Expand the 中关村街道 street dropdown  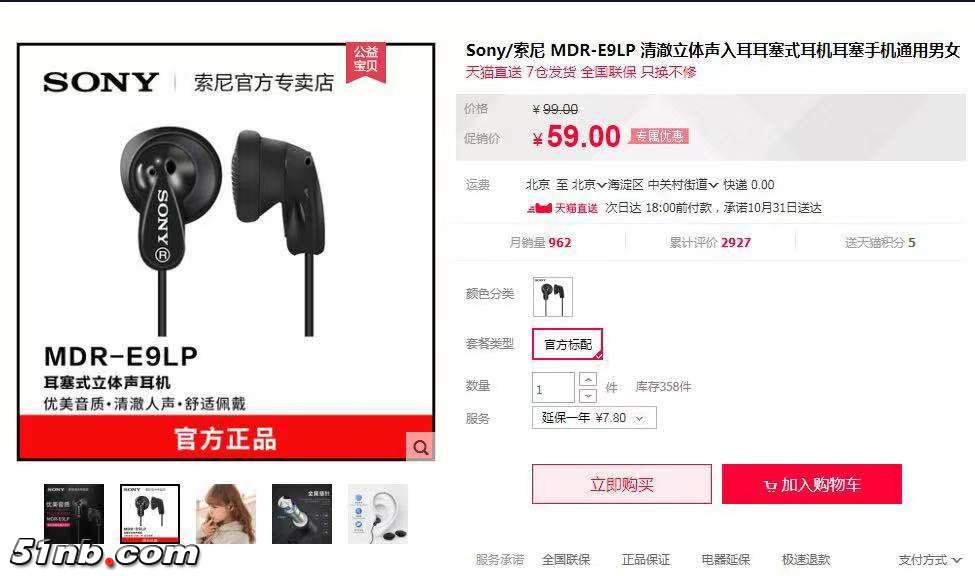(x=683, y=185)
